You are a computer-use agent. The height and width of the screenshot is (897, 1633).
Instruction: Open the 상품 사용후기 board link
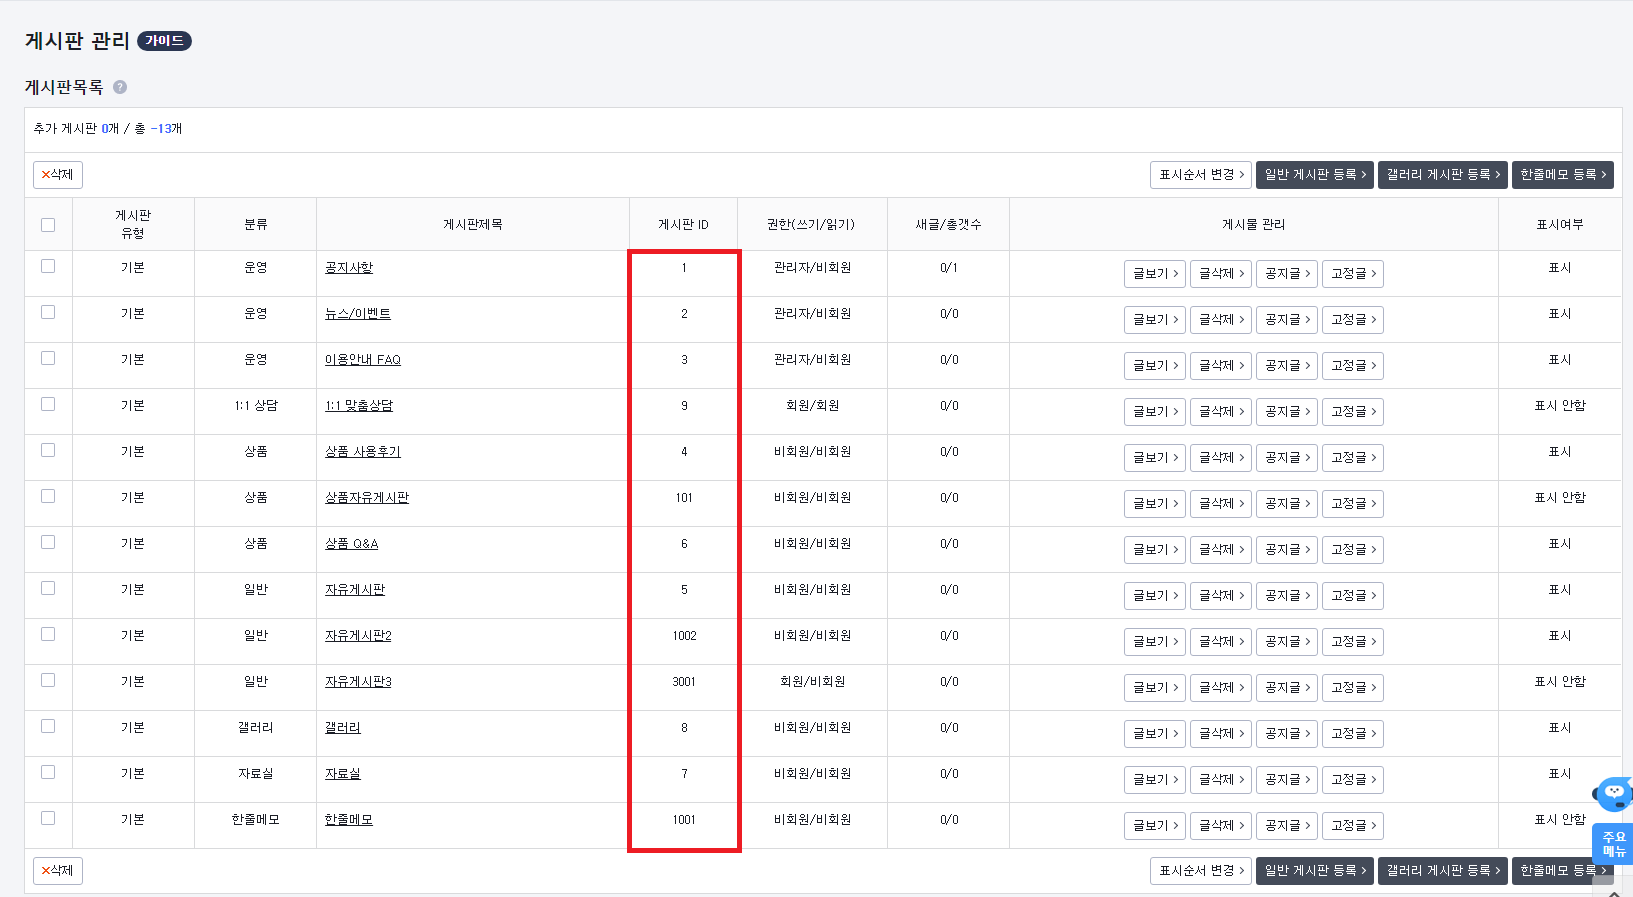pyautogui.click(x=363, y=452)
